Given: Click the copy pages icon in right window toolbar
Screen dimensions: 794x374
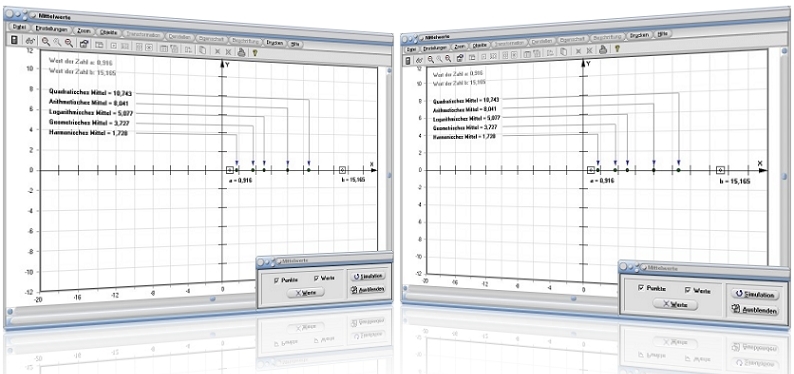Looking at the screenshot, I should pyautogui.click(x=564, y=52).
